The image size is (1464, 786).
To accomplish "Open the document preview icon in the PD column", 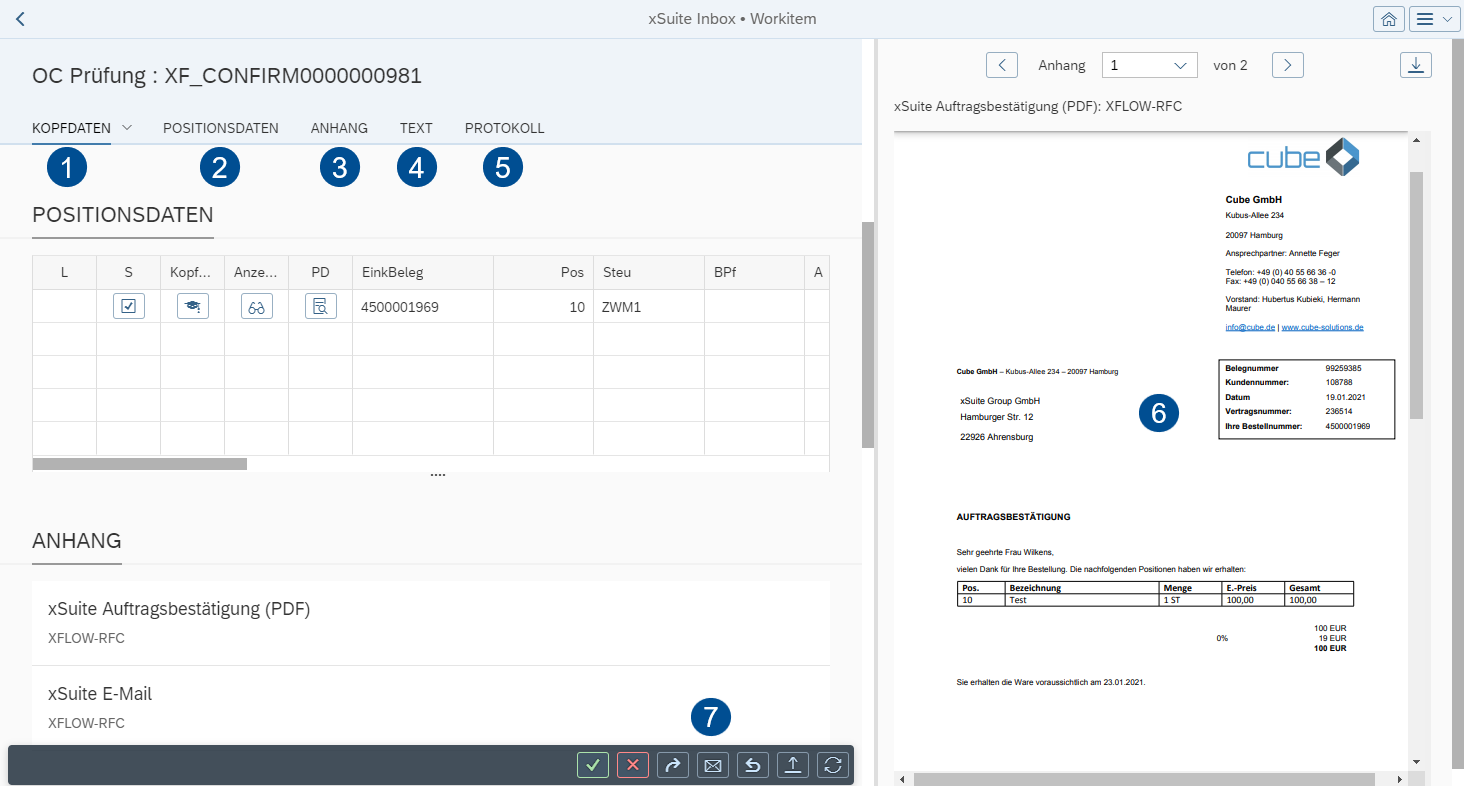I will point(320,306).
